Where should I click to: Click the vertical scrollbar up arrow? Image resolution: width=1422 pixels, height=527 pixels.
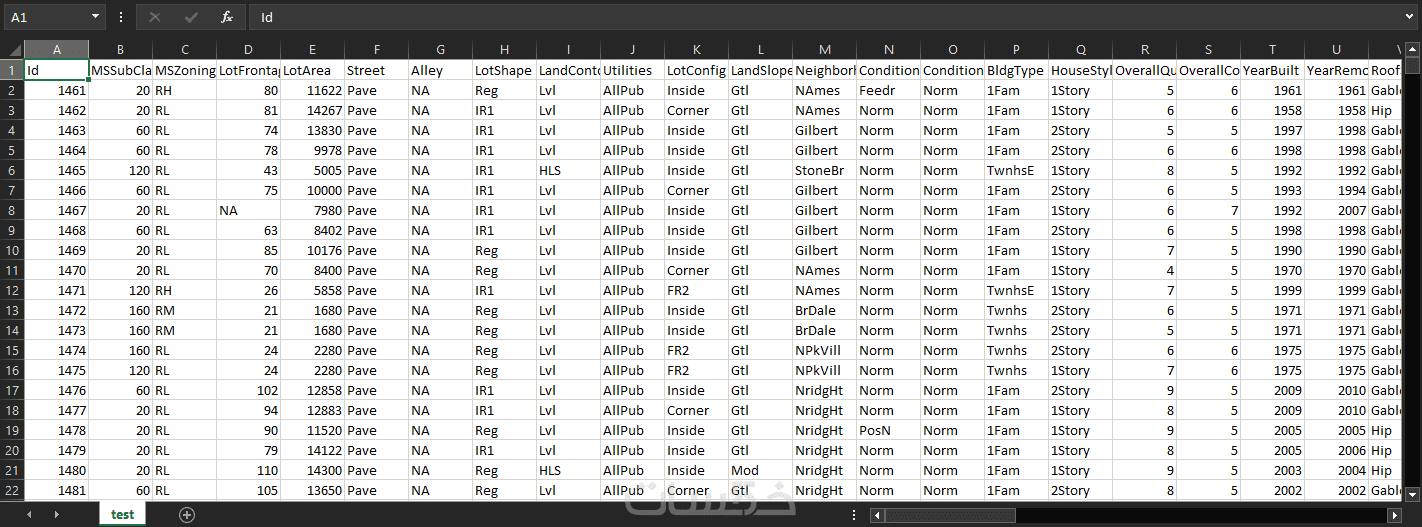pos(1412,49)
